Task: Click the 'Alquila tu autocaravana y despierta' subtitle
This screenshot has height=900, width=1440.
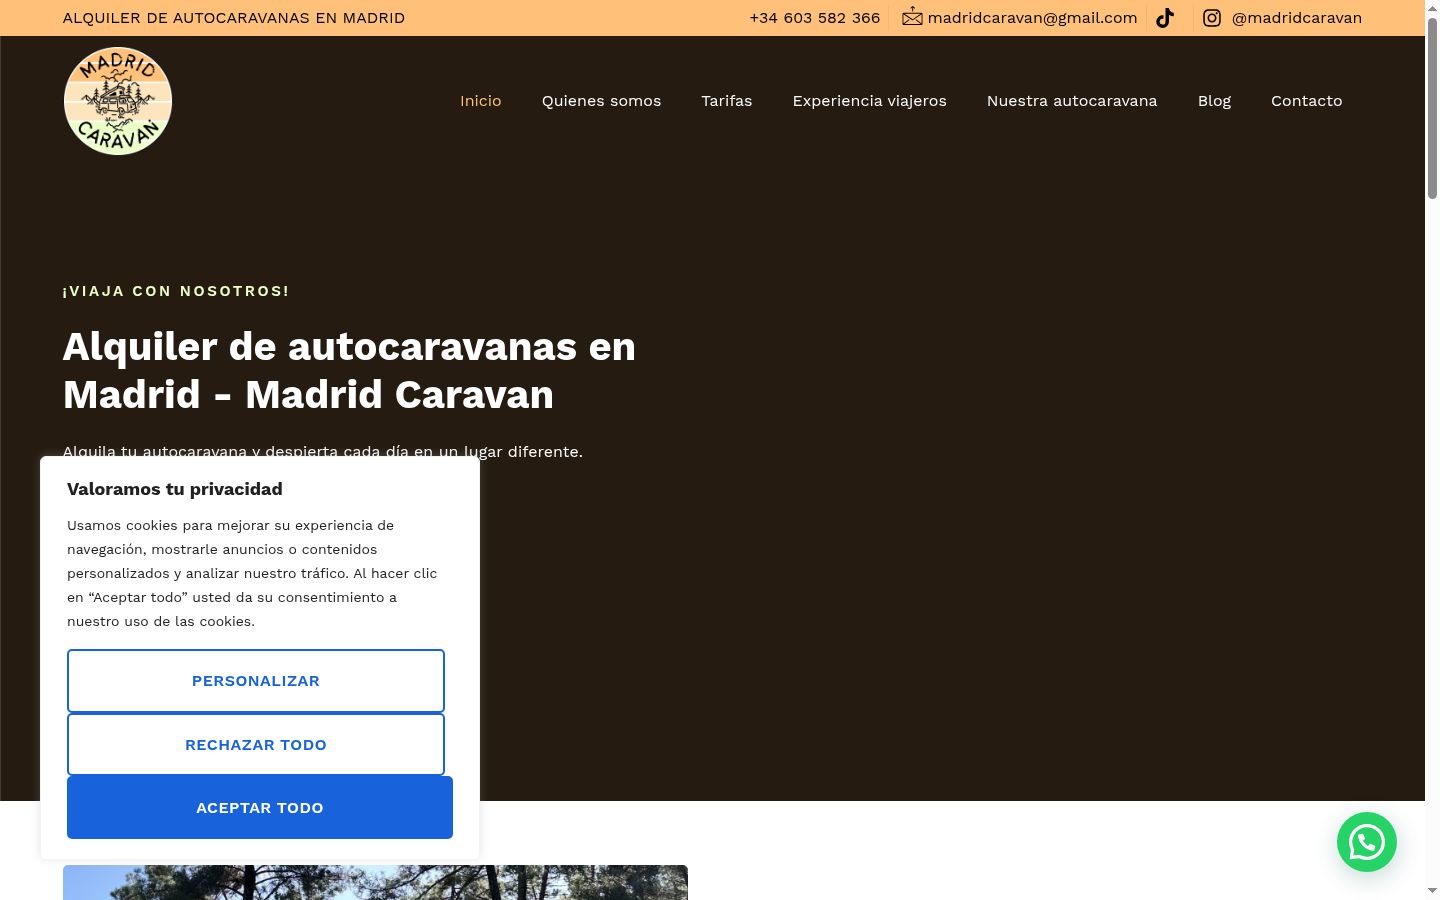Action: click(x=323, y=451)
